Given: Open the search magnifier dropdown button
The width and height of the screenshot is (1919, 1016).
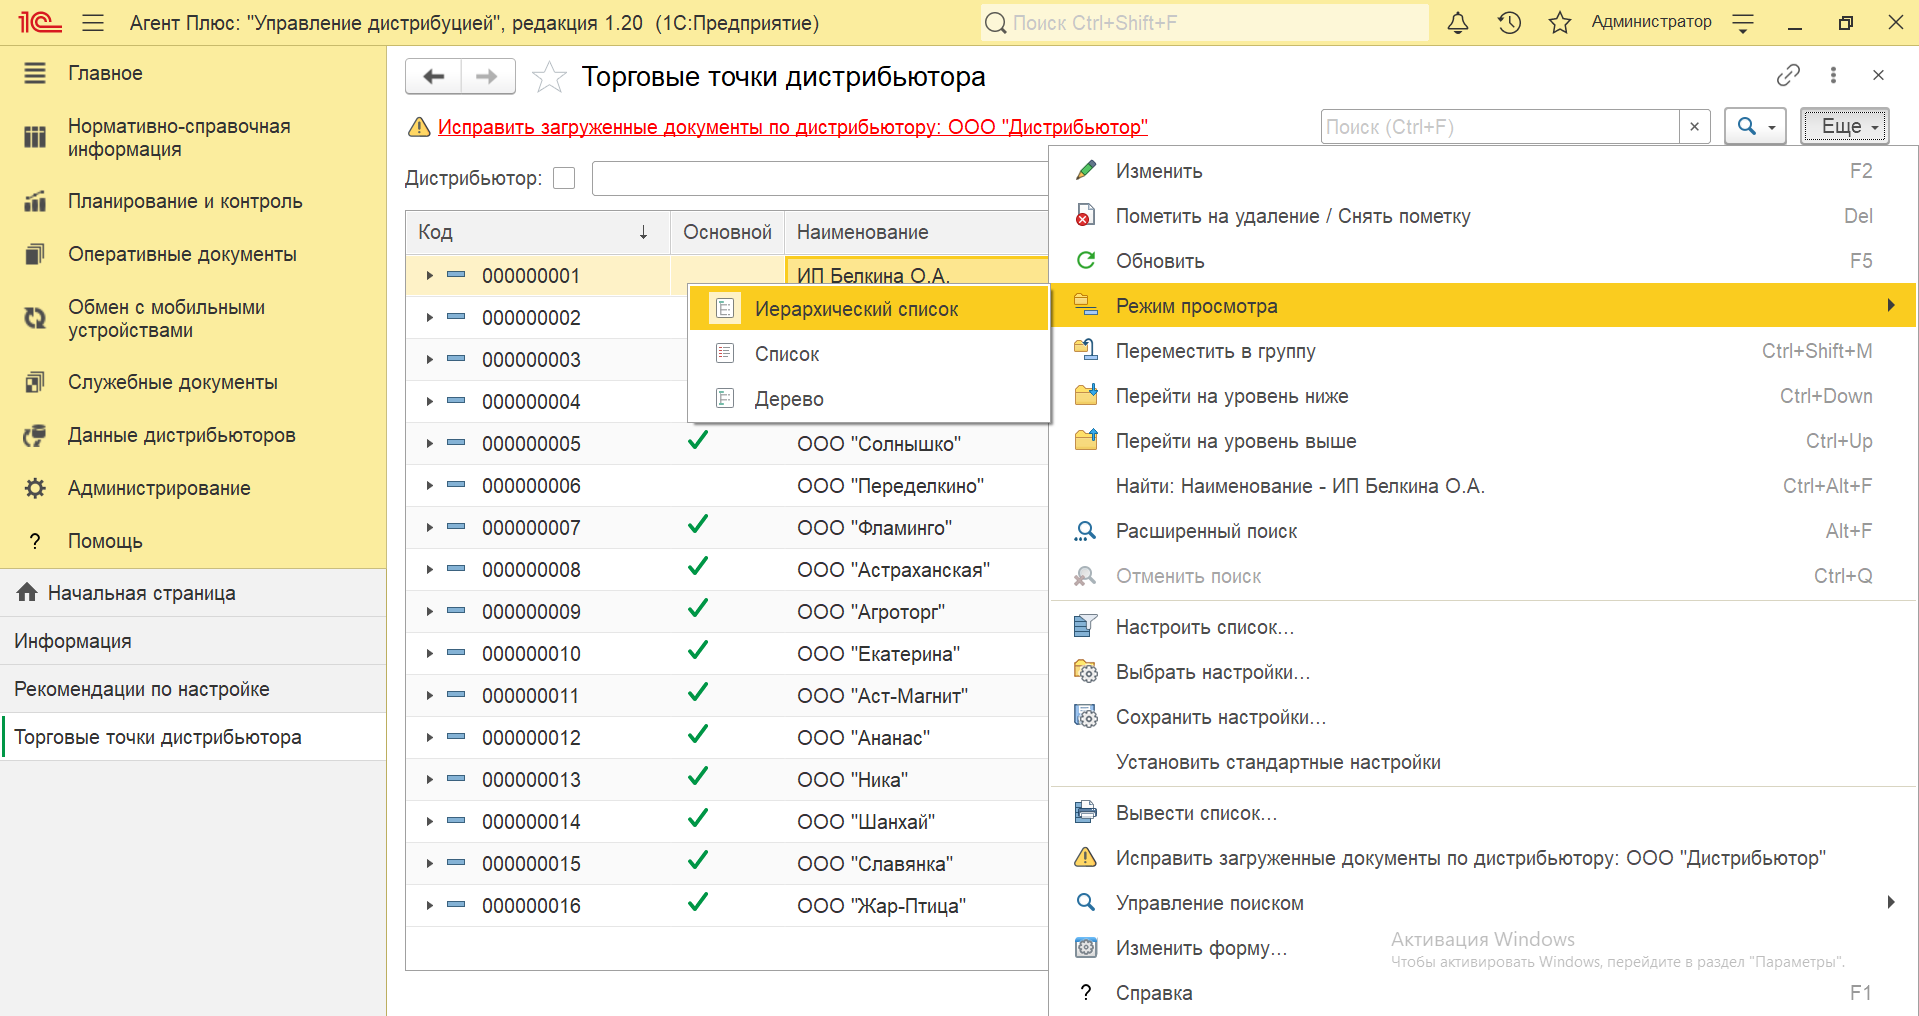Looking at the screenshot, I should (1755, 127).
